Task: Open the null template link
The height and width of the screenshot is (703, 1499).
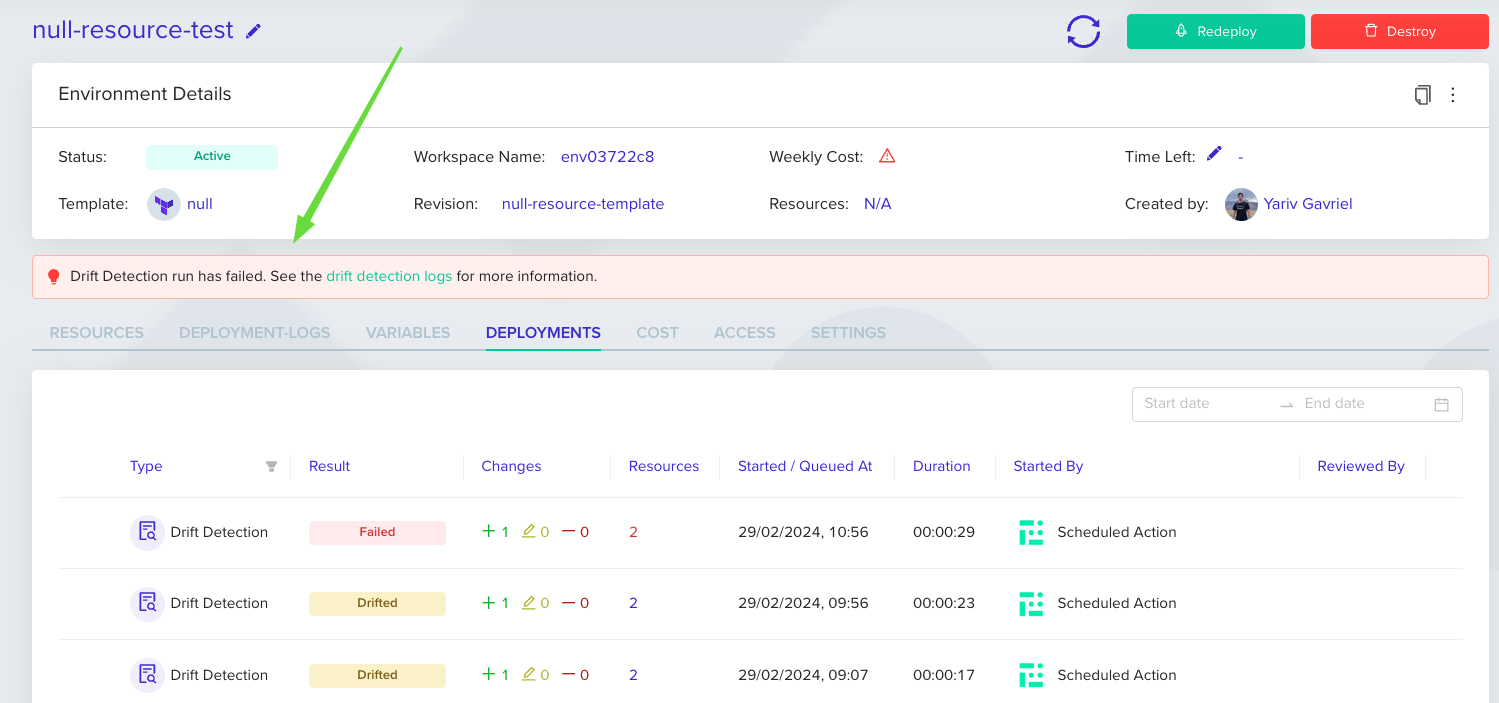Action: click(200, 204)
